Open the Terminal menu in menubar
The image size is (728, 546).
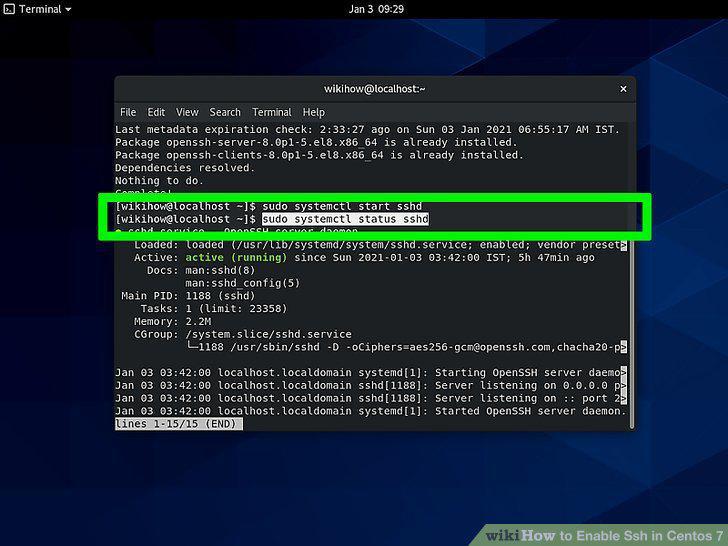click(x=272, y=112)
